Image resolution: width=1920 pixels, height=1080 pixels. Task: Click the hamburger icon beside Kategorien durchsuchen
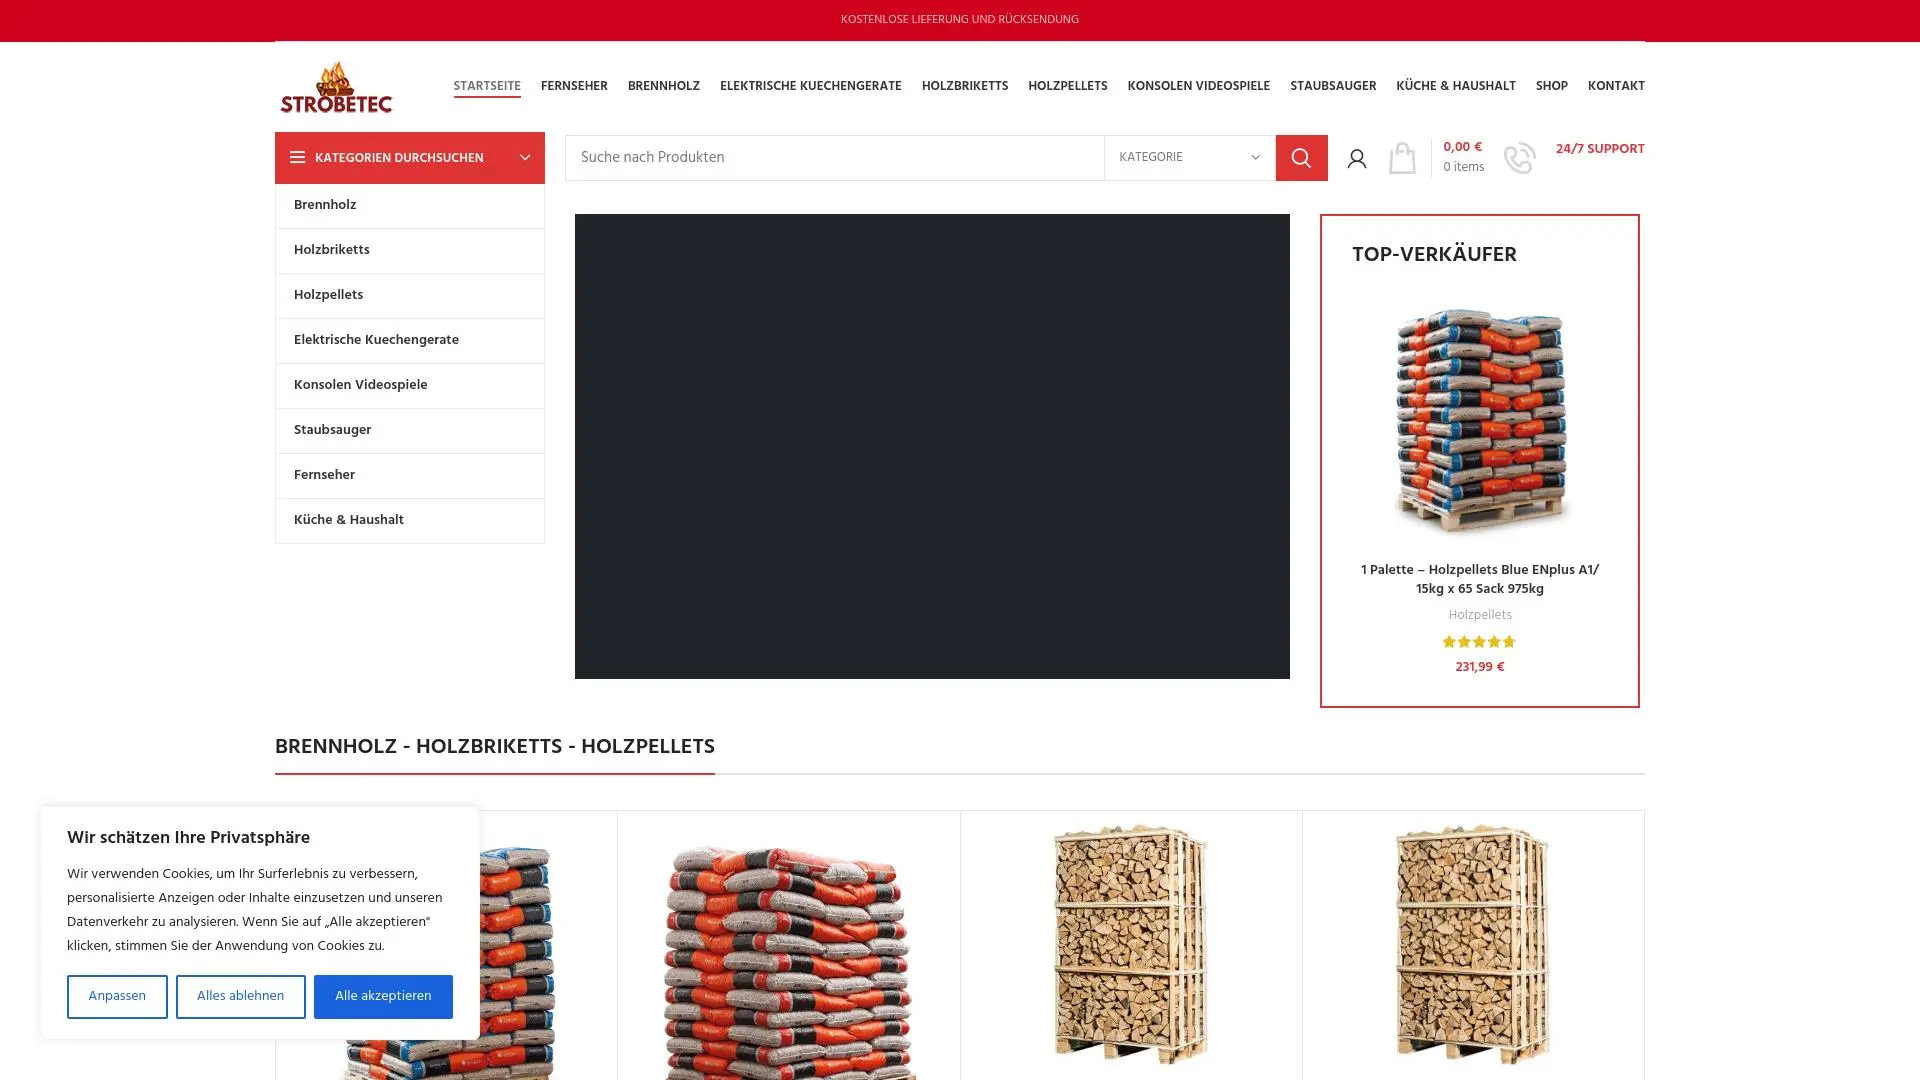tap(297, 158)
